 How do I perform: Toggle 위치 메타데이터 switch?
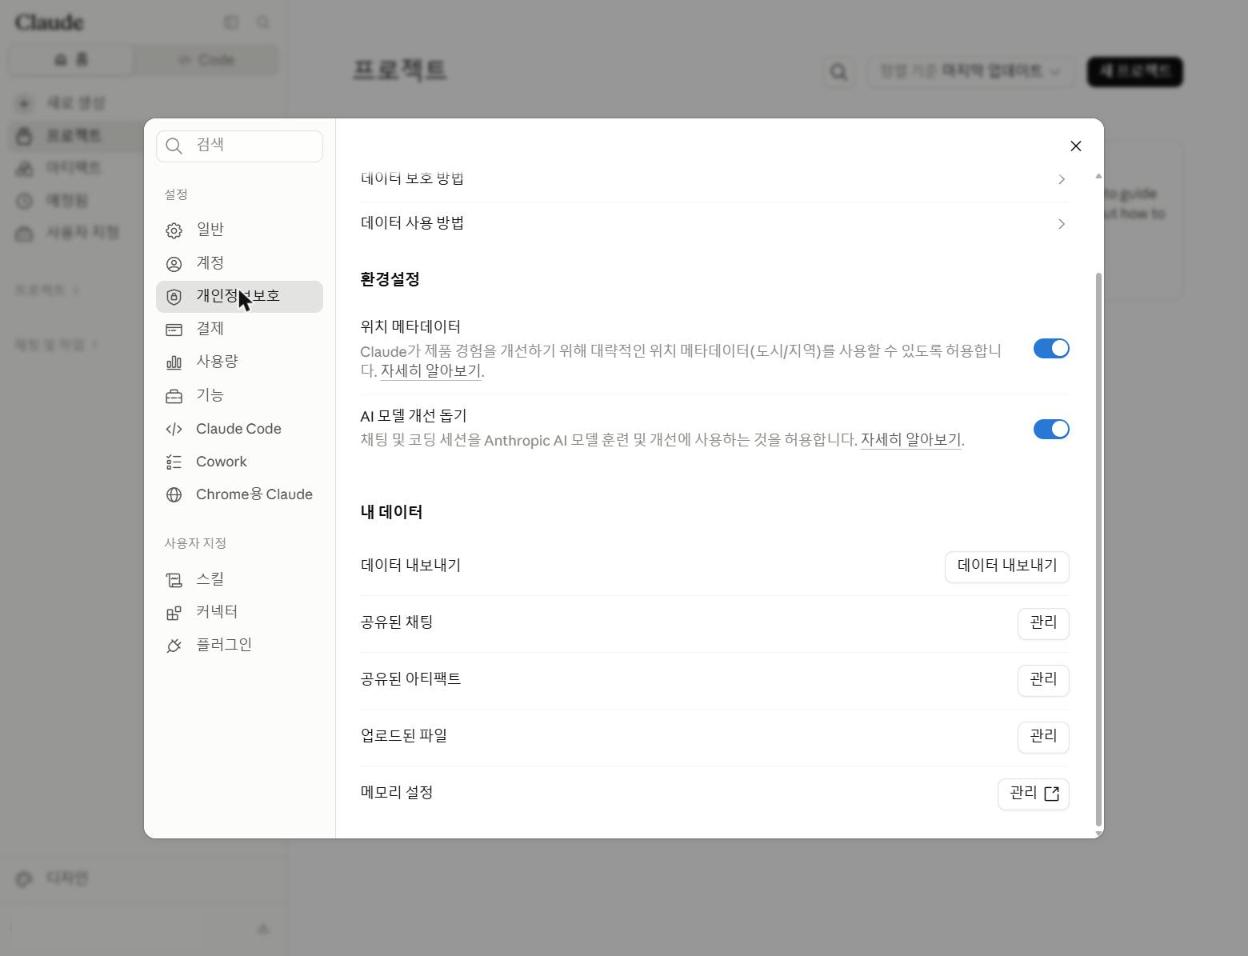pyautogui.click(x=1051, y=348)
